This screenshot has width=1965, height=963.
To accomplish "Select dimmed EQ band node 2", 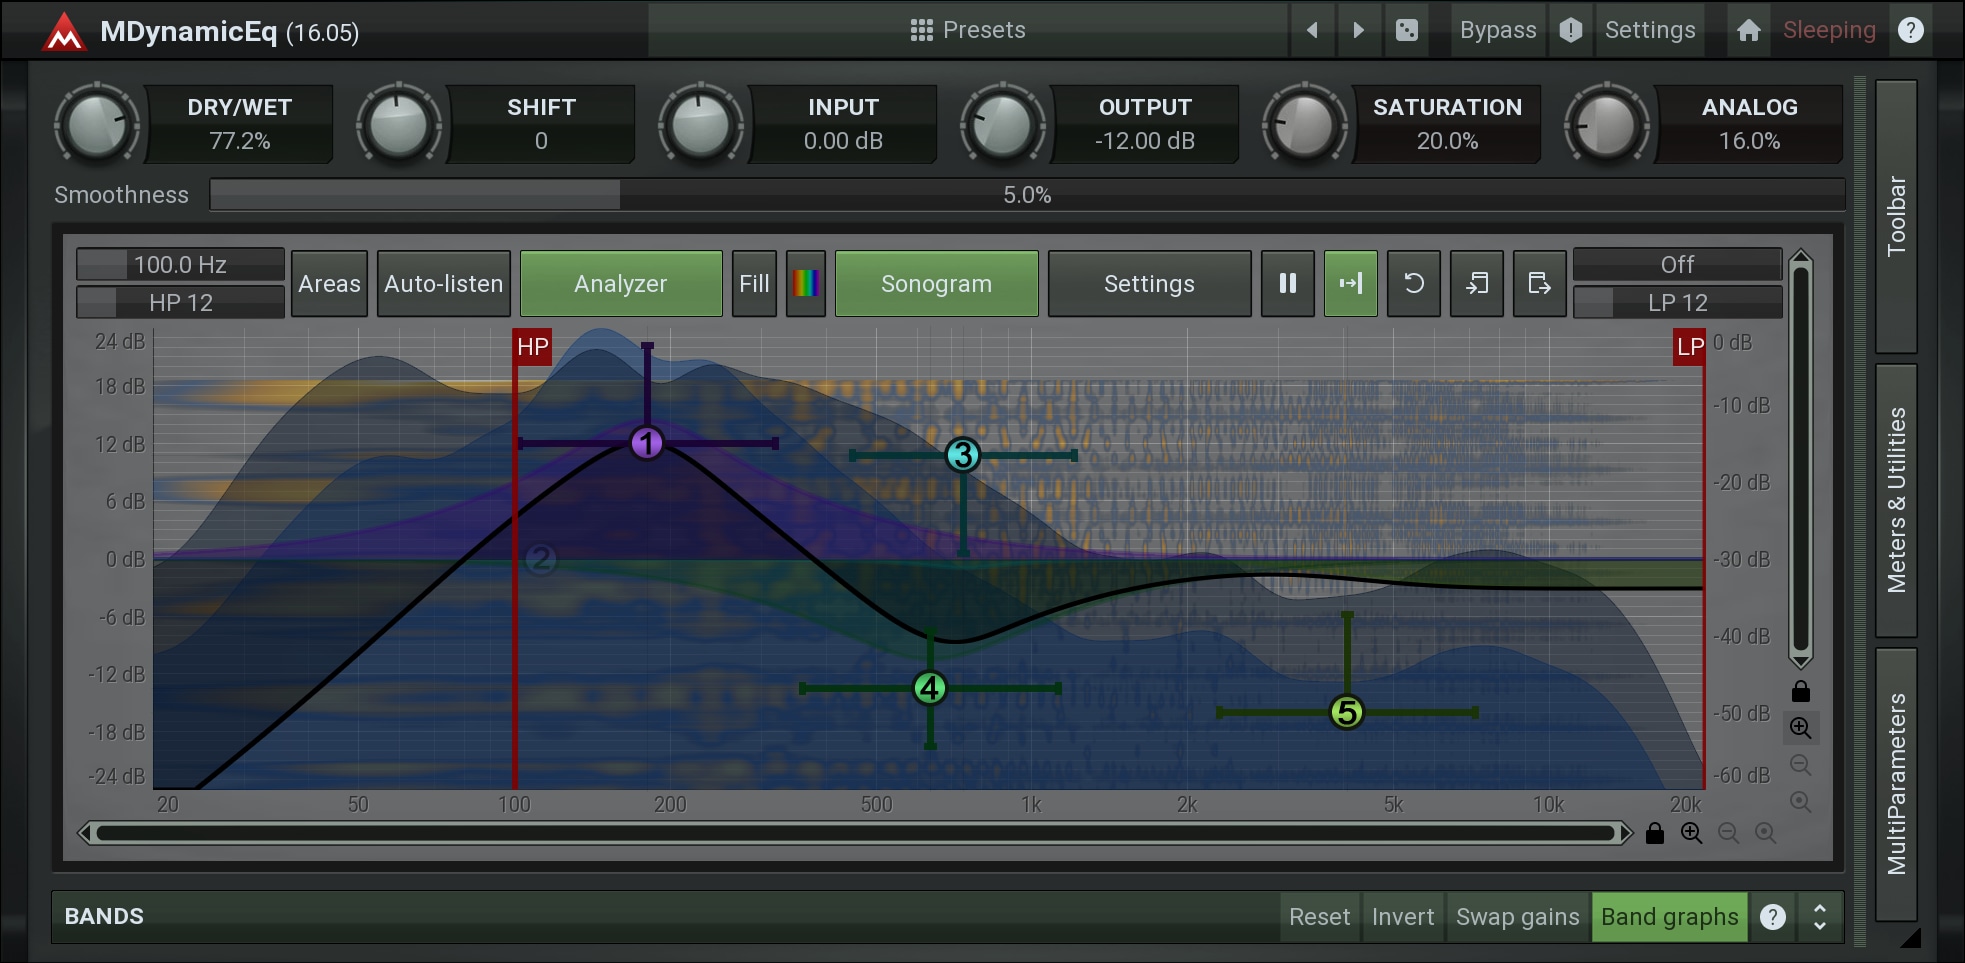I will pos(541,558).
